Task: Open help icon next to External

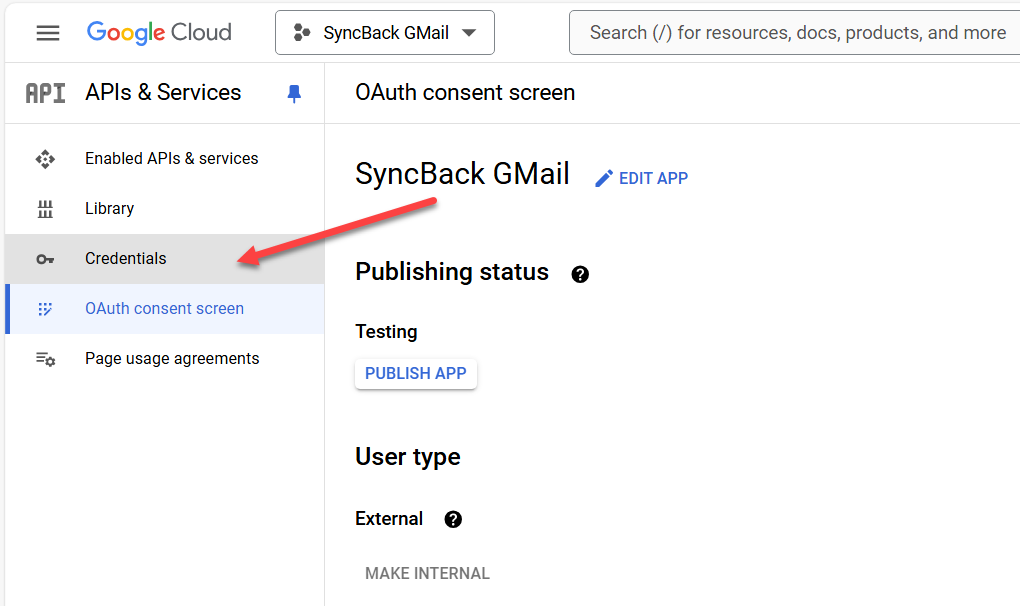Action: (453, 519)
